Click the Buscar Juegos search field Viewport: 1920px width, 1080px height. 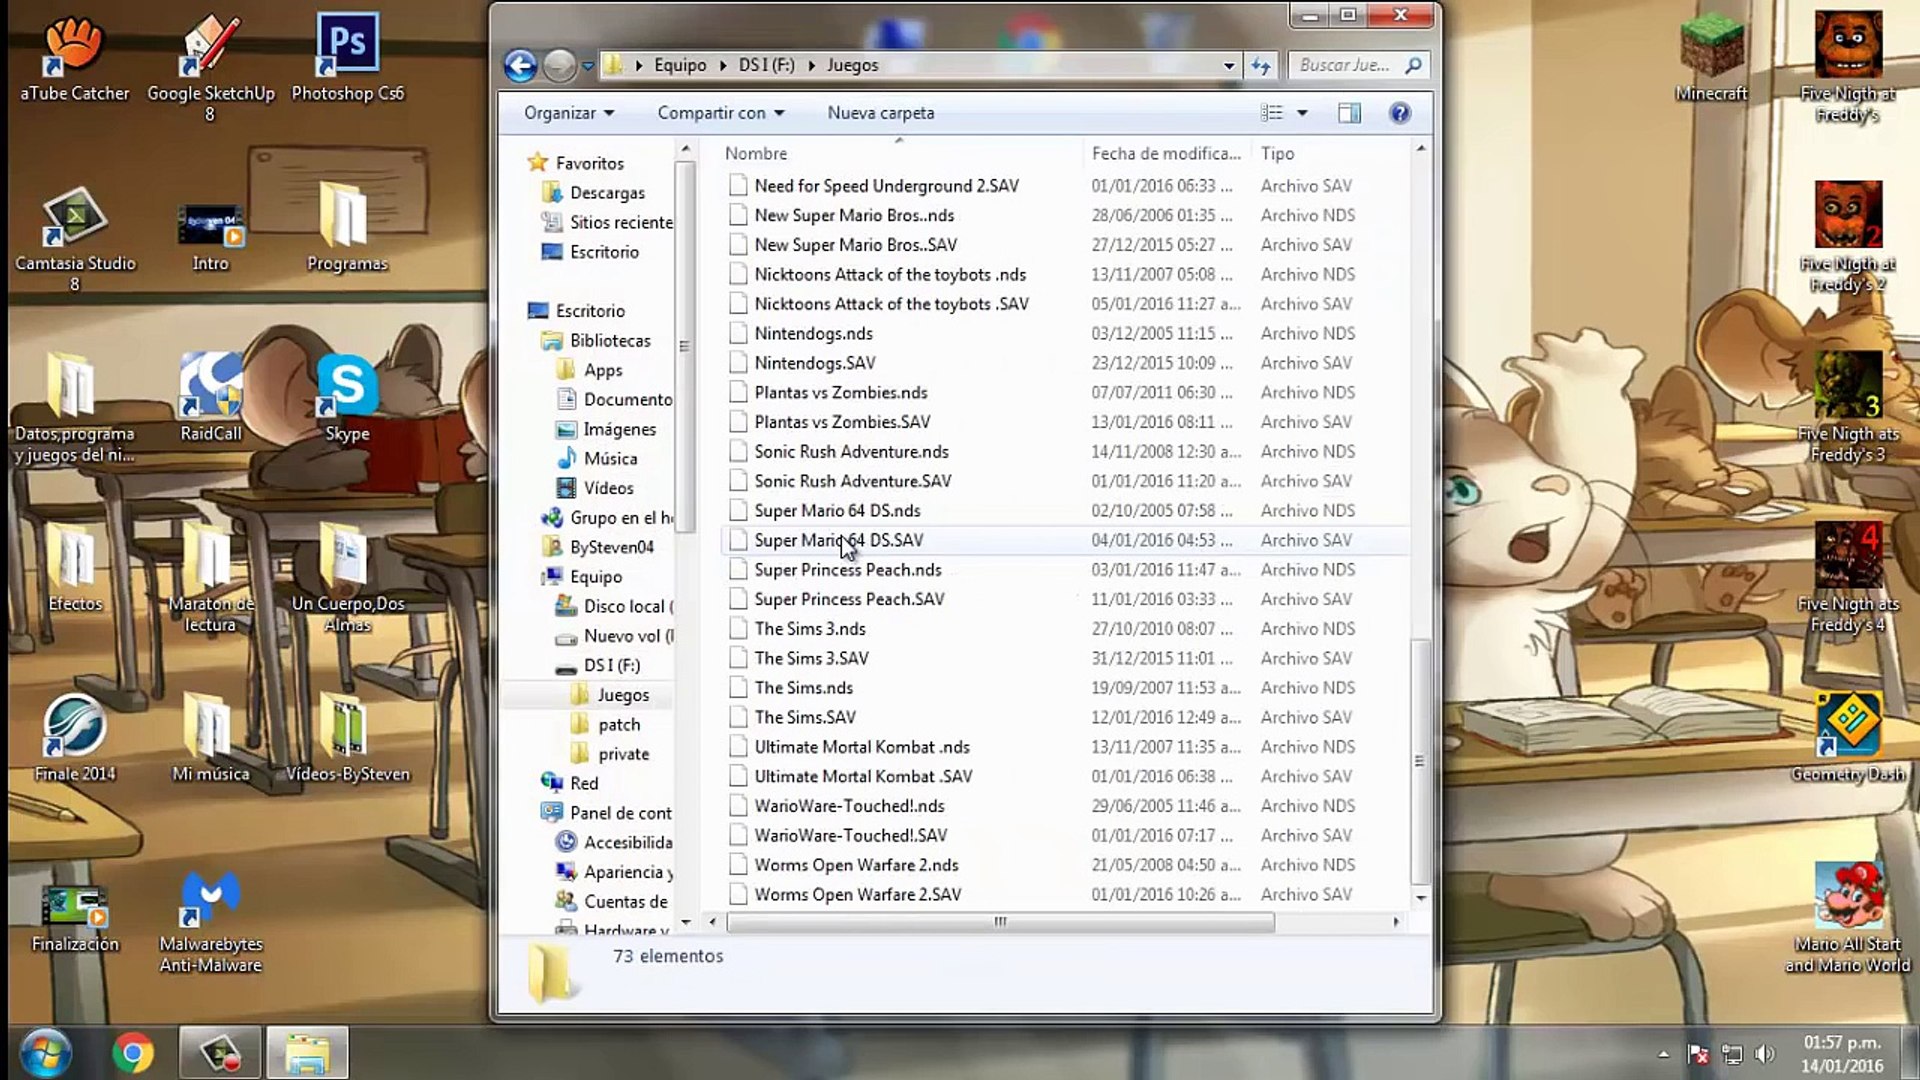coord(1345,66)
